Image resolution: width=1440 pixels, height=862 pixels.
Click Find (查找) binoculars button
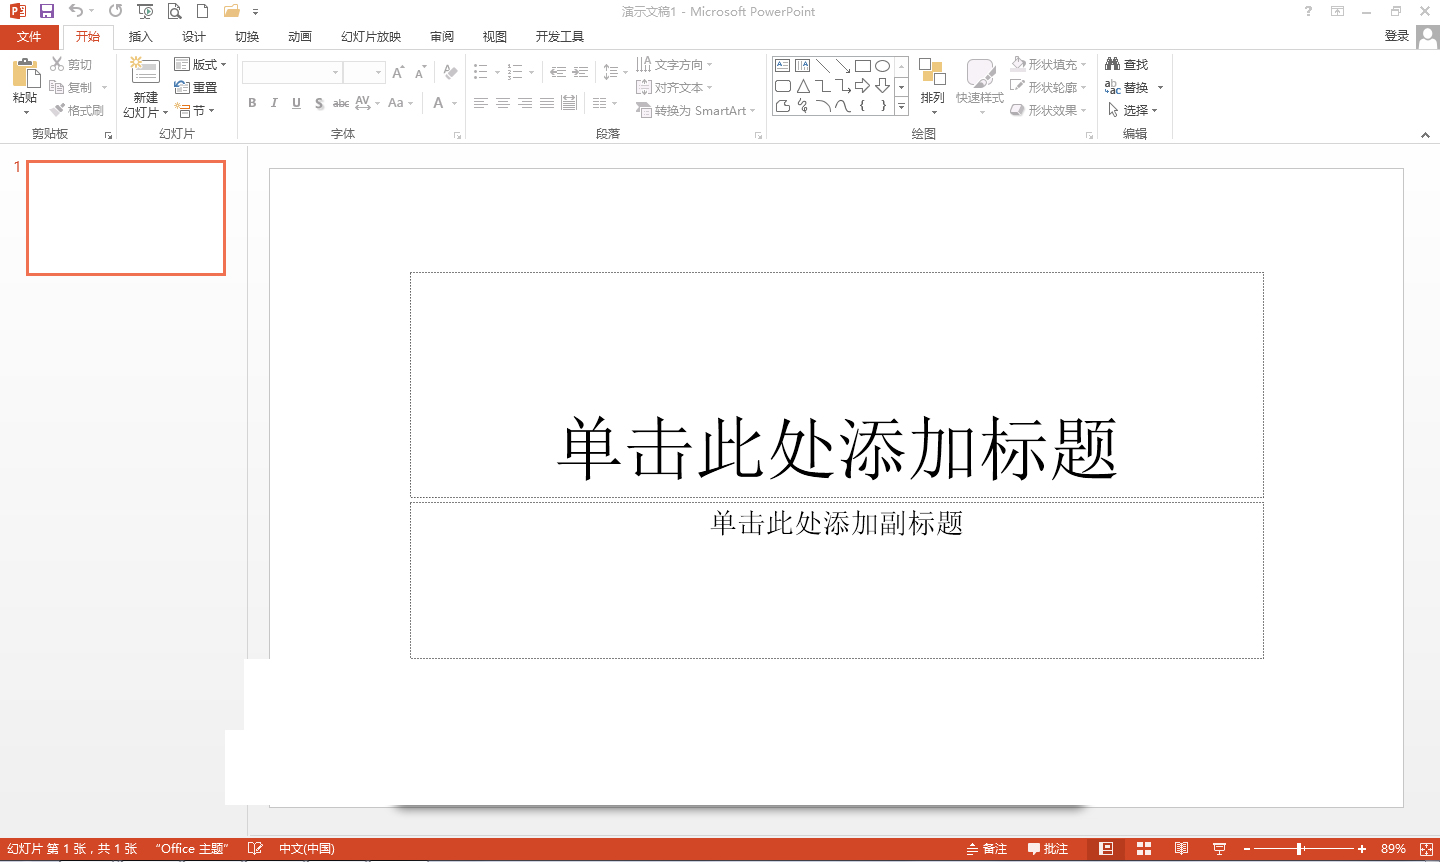tap(1126, 64)
